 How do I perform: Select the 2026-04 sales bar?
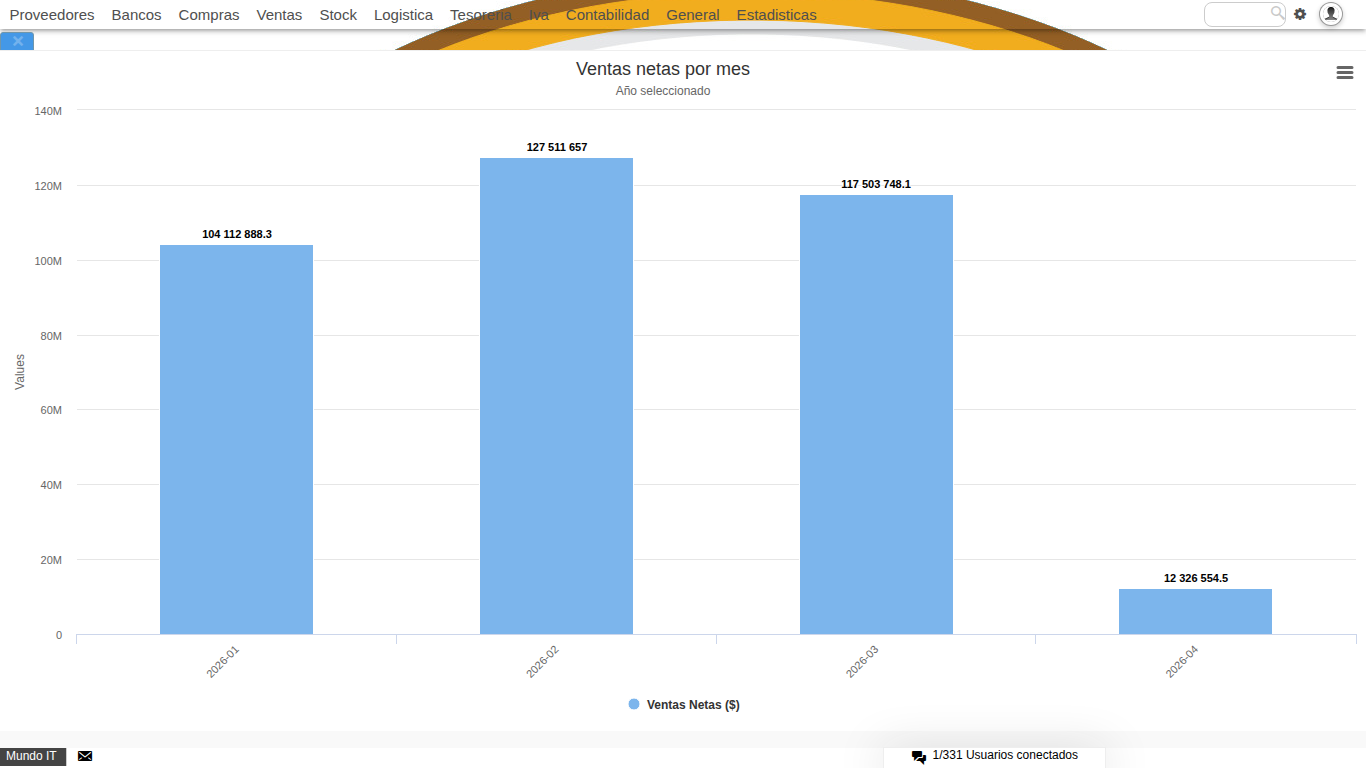click(1195, 611)
